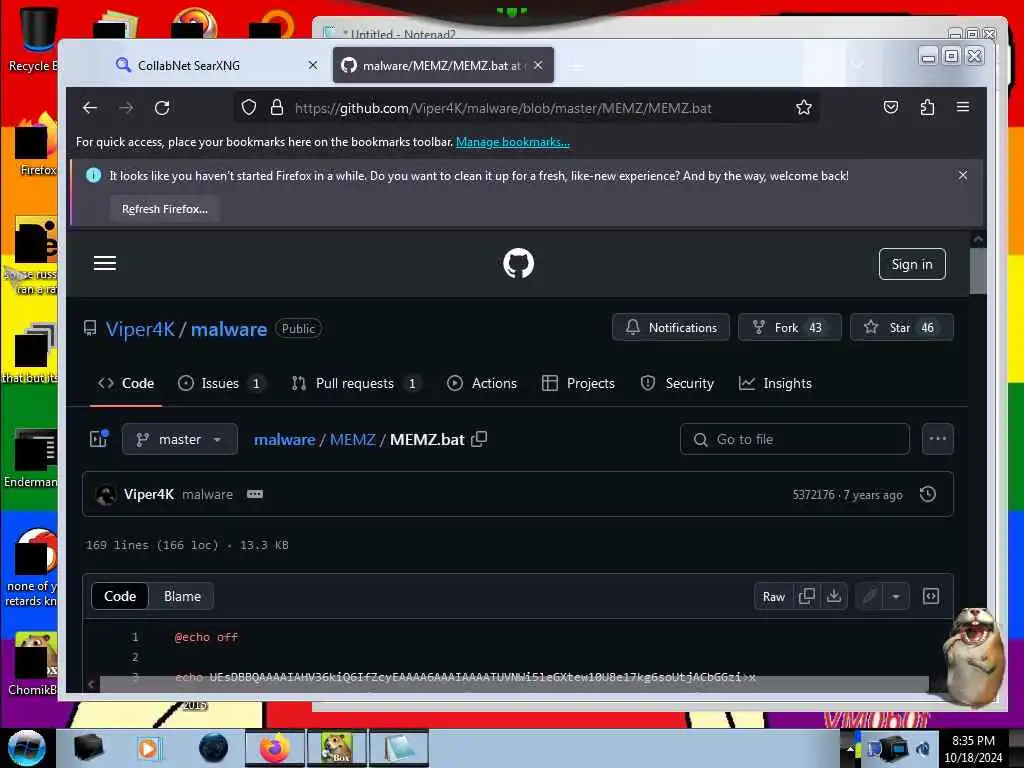Open the Issues tab

click(222, 383)
